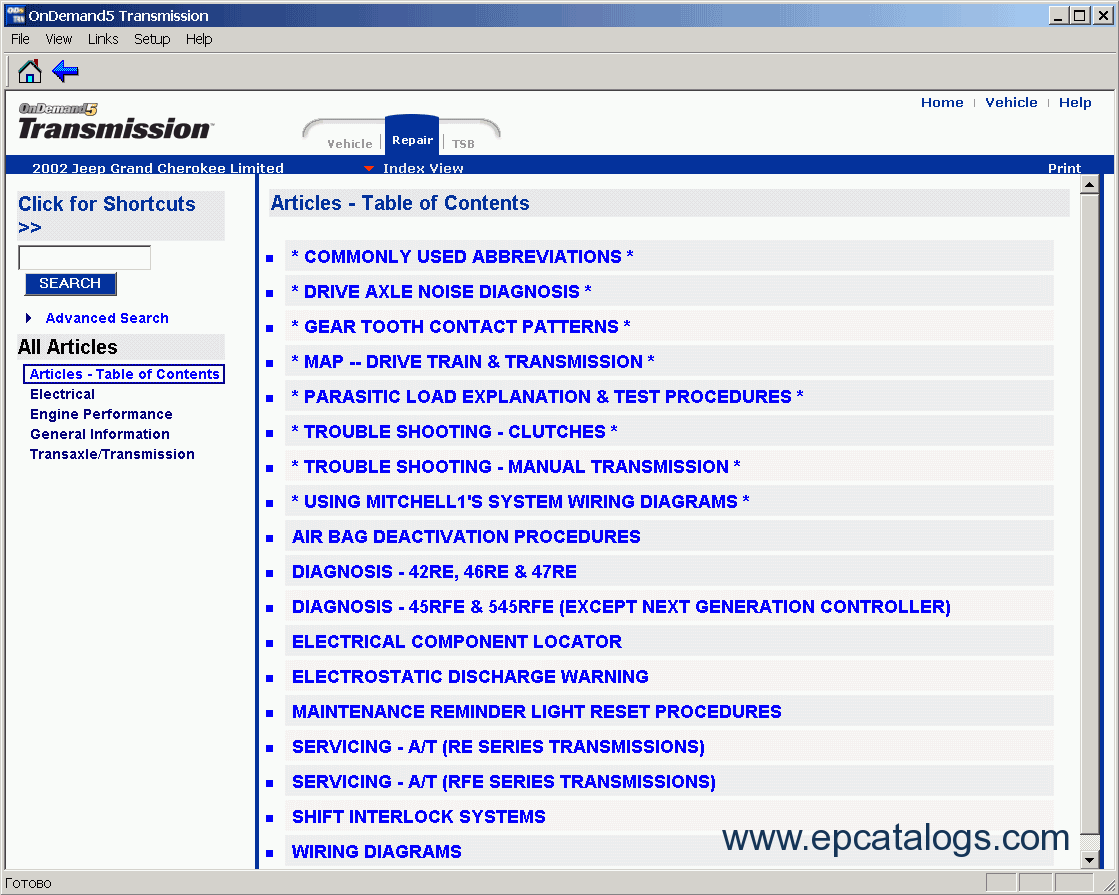Open Shift Interlock Systems article
The image size is (1119, 895).
[x=418, y=816]
